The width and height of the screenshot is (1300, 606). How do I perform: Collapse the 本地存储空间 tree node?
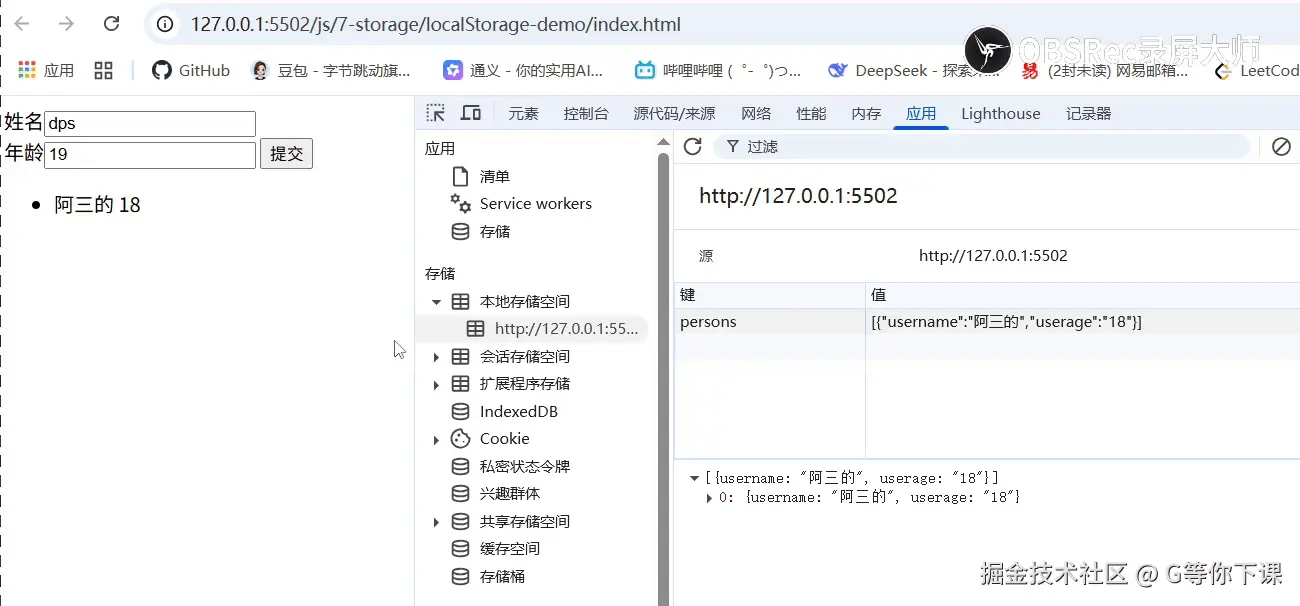coord(436,302)
